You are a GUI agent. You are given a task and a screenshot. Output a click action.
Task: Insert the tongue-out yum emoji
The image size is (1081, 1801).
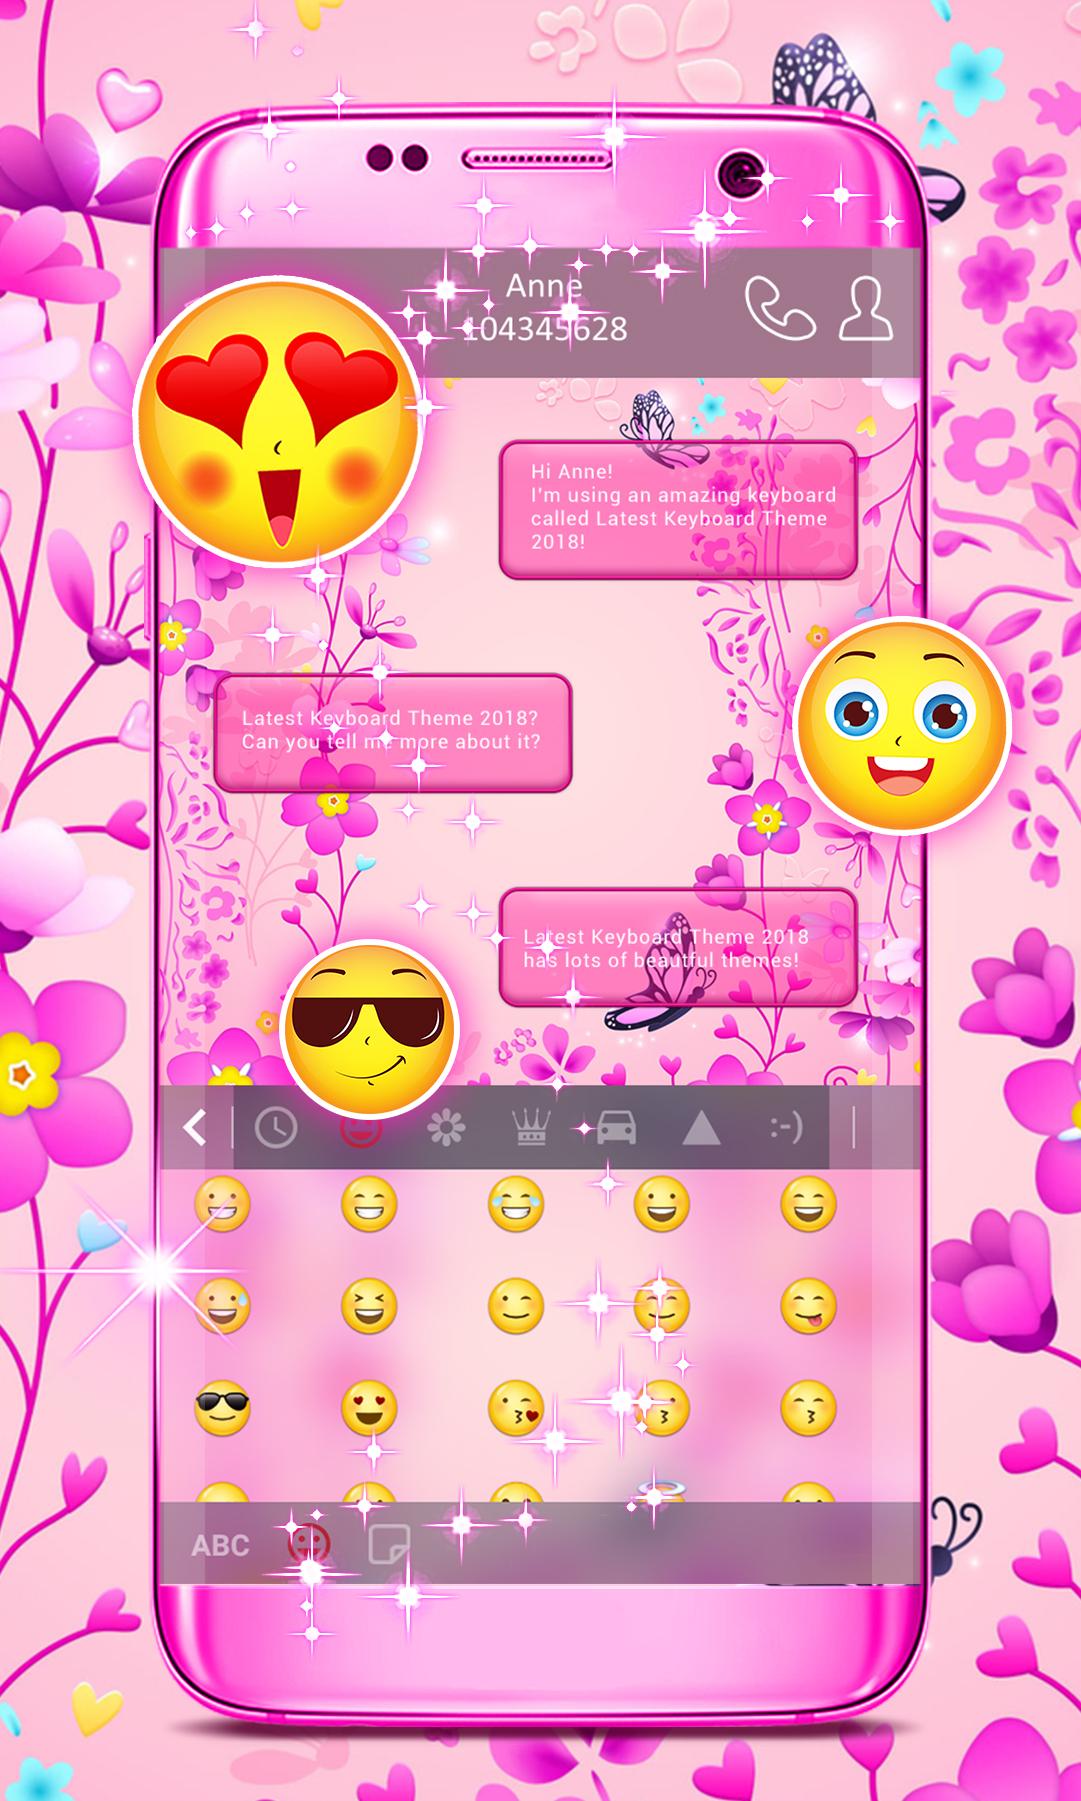point(808,1306)
